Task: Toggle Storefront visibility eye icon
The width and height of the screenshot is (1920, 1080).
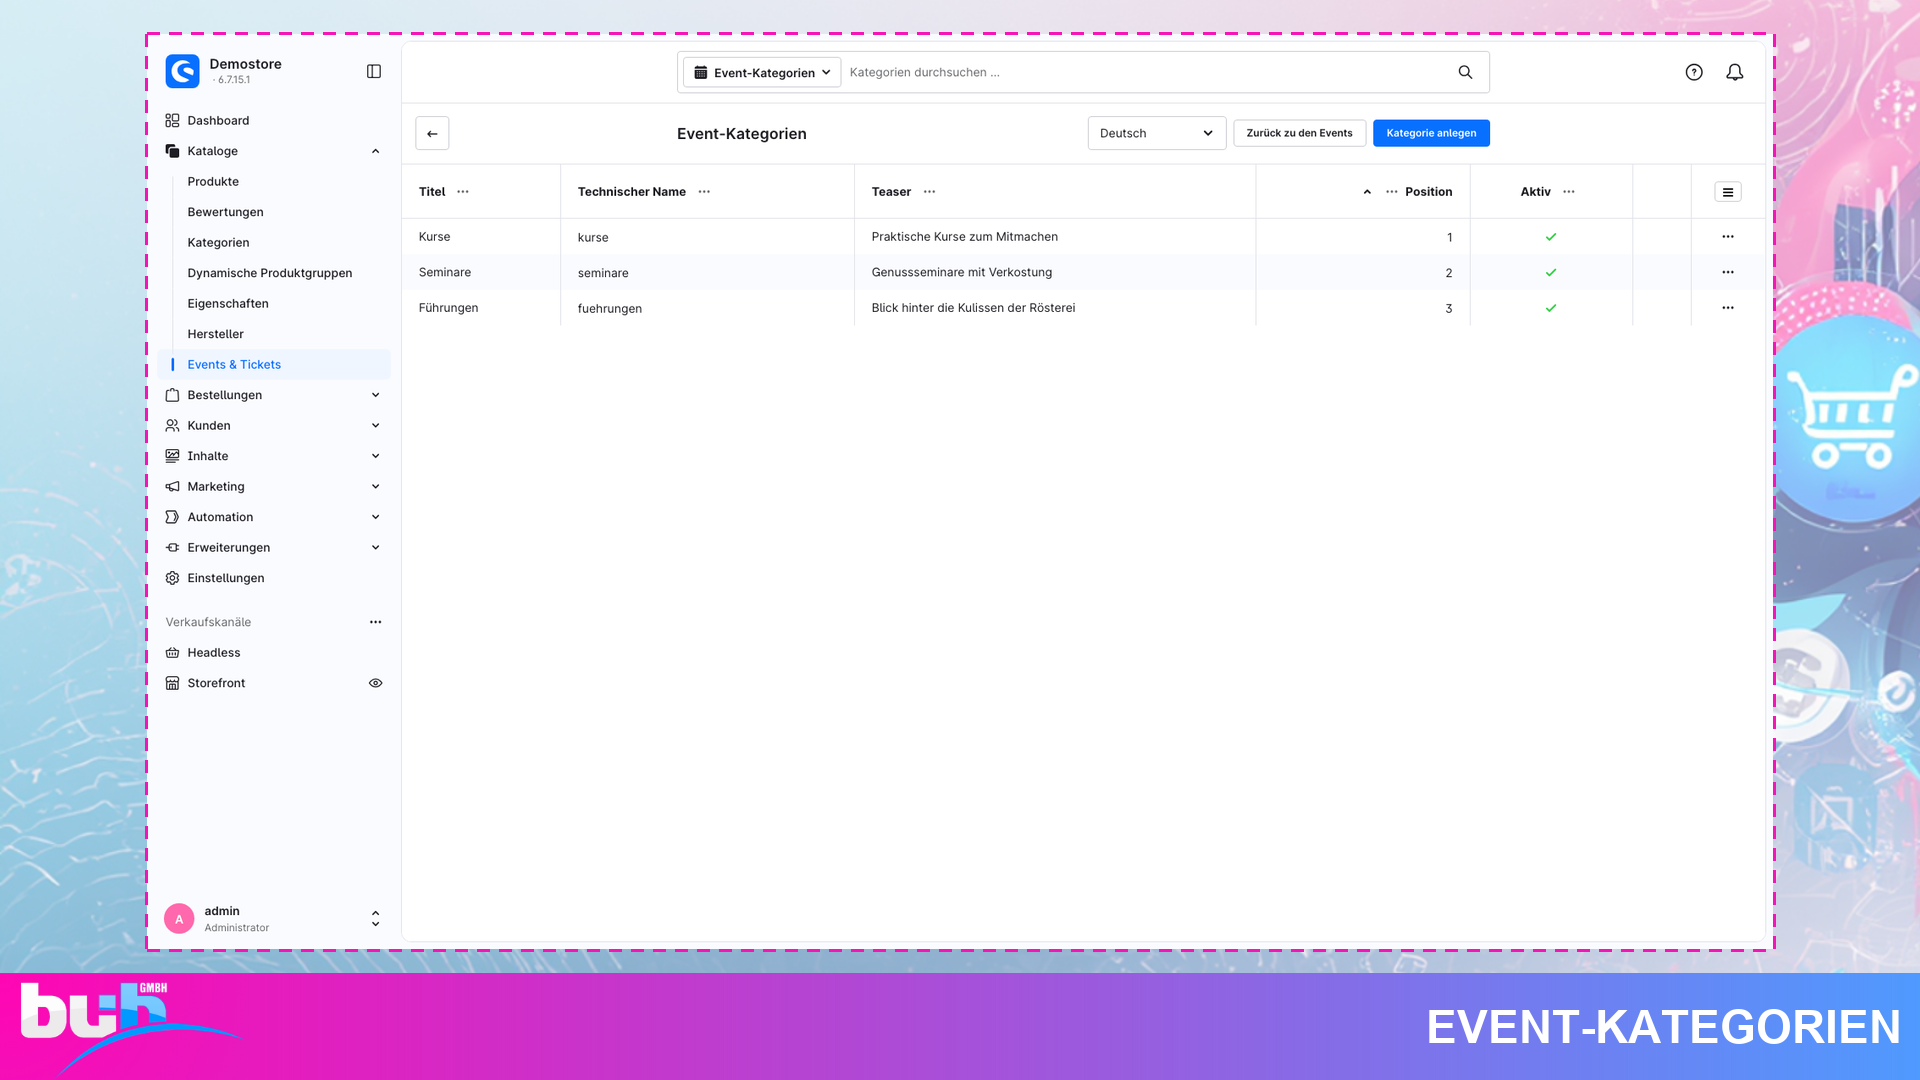Action: [x=376, y=683]
